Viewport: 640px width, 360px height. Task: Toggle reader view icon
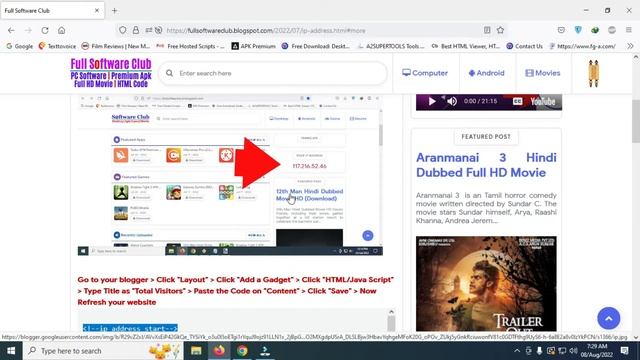[487, 30]
